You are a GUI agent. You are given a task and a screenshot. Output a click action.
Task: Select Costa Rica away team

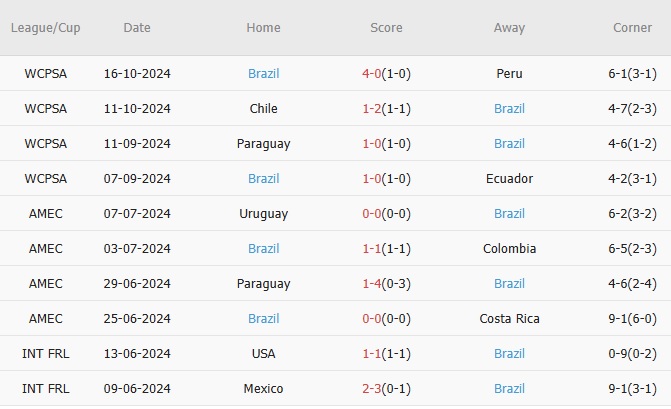click(x=509, y=319)
